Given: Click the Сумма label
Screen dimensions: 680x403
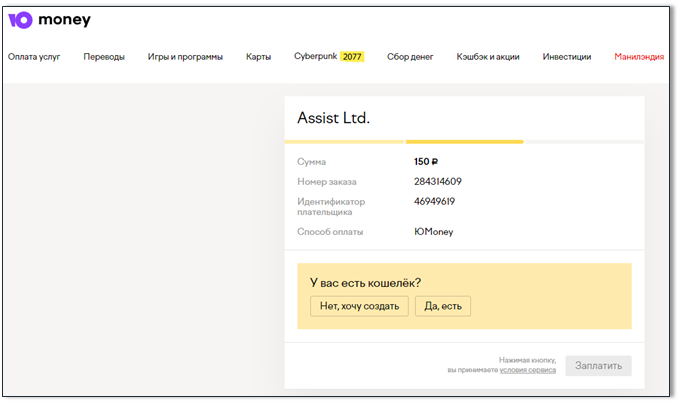Looking at the screenshot, I should click(x=311, y=162).
